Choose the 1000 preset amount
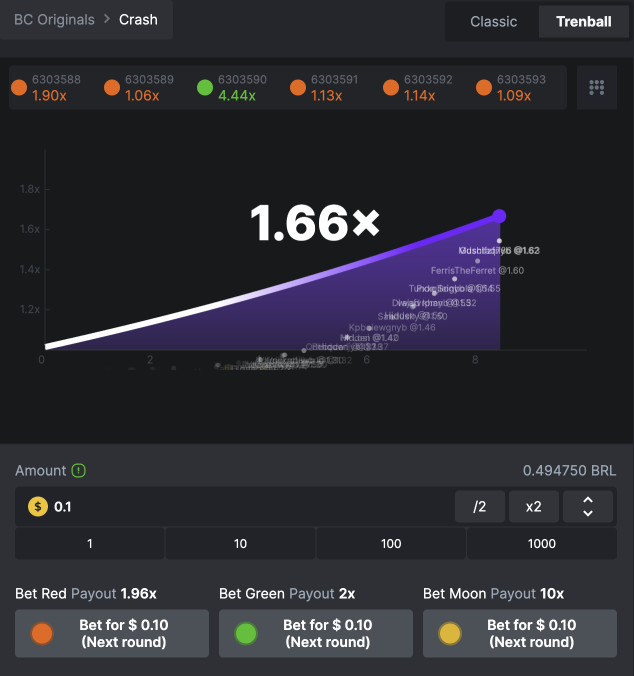634x676 pixels. pyautogui.click(x=542, y=544)
